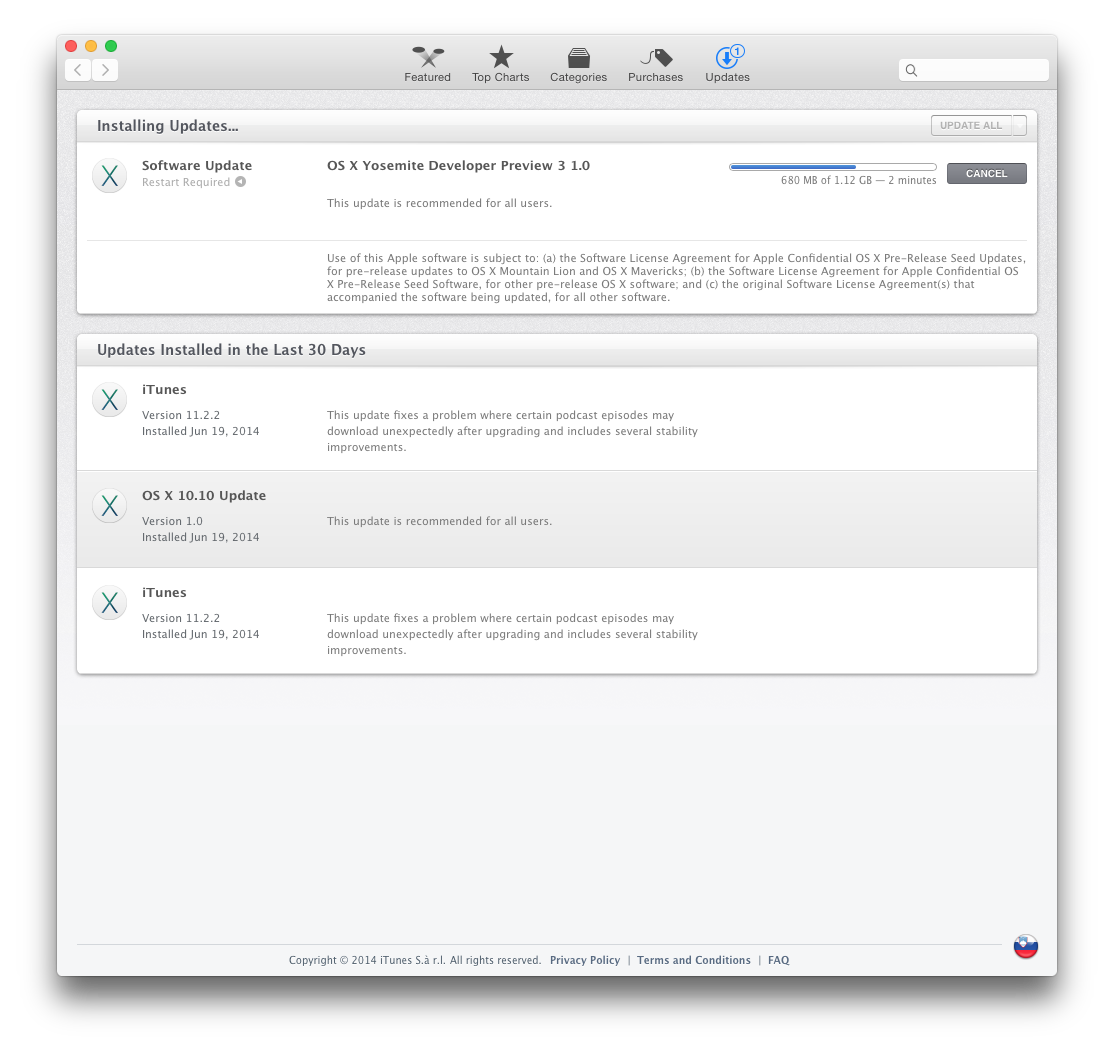Open the Update All dropdown arrow
Viewport: 1114px width, 1055px height.
[1020, 125]
